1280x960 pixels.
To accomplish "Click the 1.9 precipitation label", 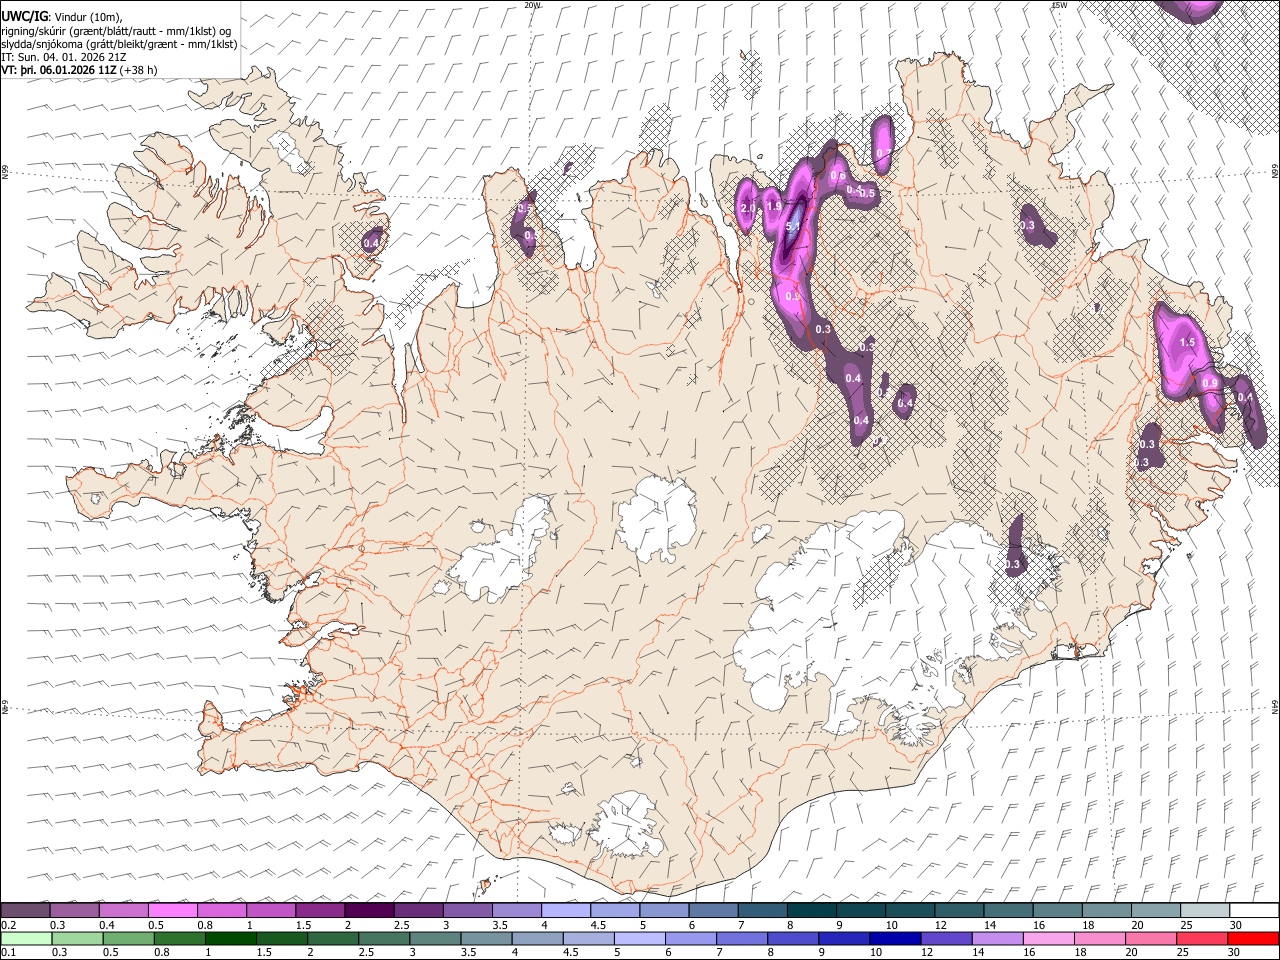I will [773, 206].
